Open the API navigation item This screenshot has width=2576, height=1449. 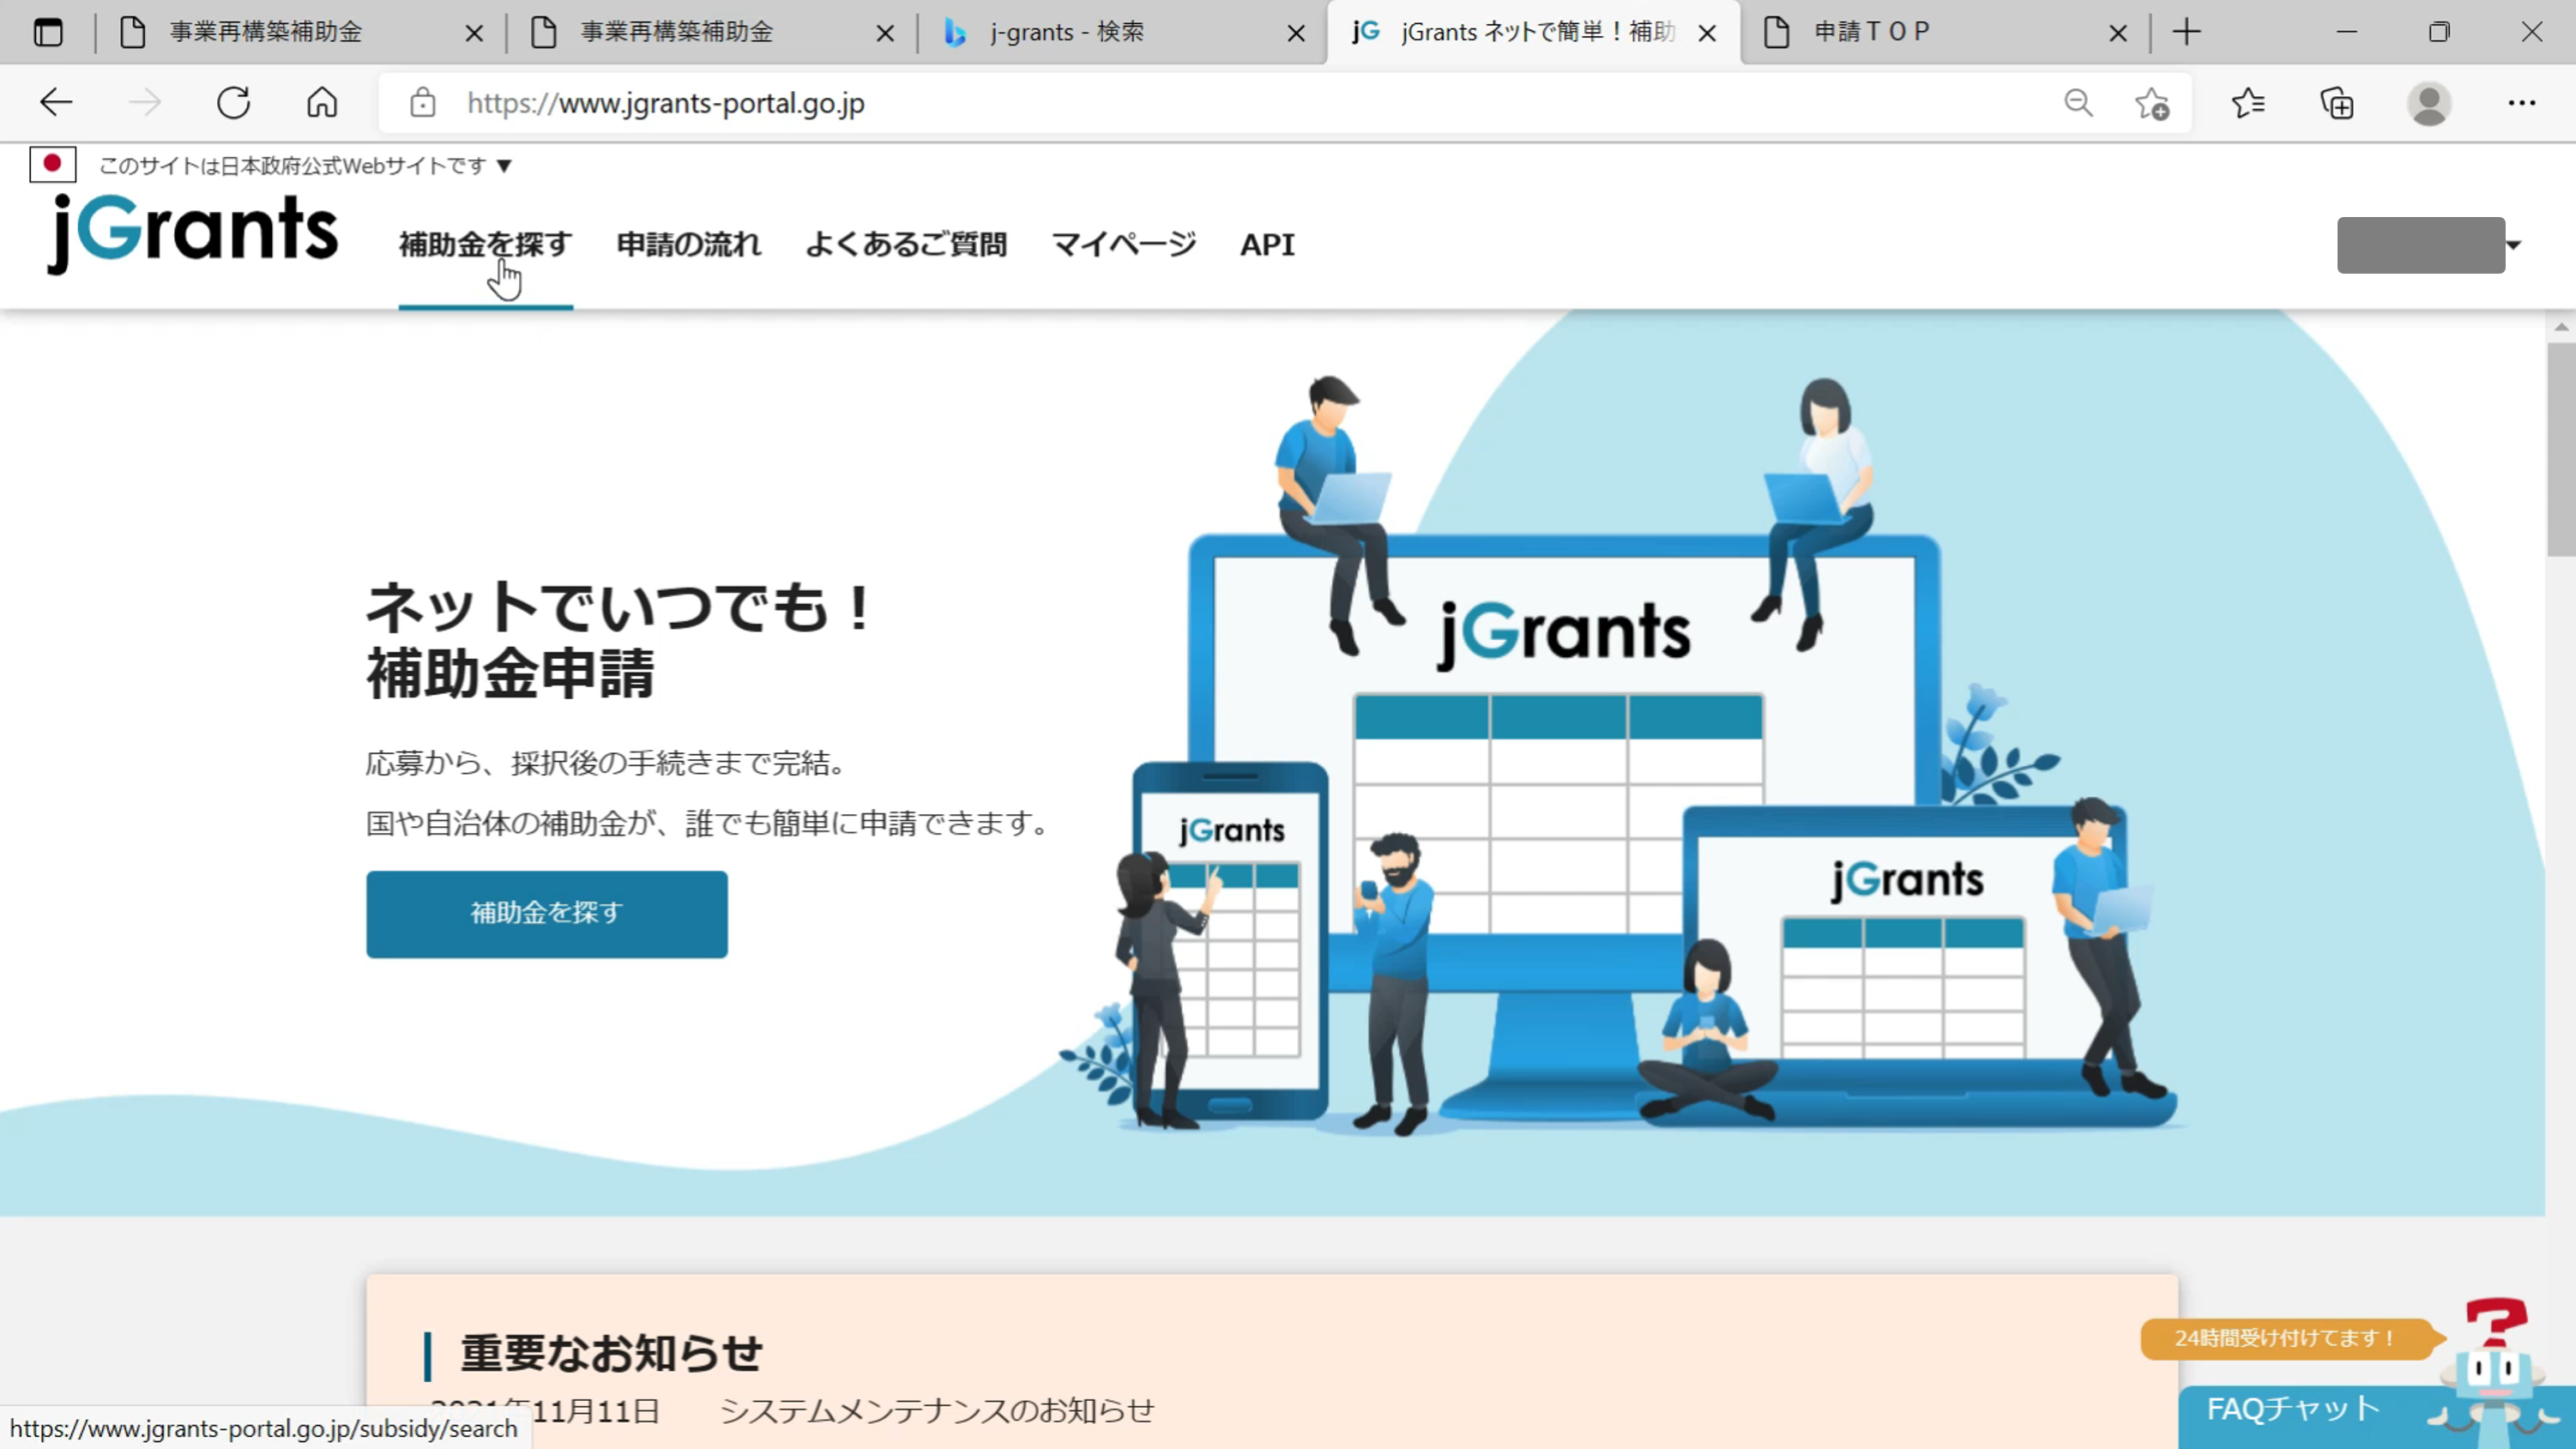pyautogui.click(x=1267, y=245)
